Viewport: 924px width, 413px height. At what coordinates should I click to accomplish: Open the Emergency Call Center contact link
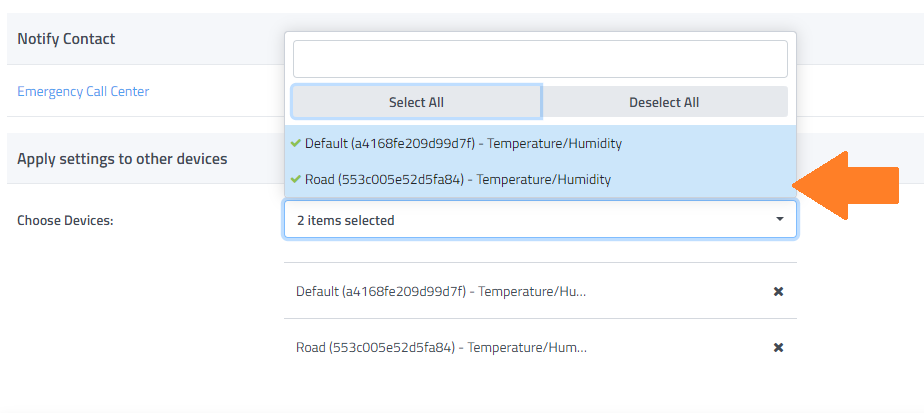[x=83, y=91]
